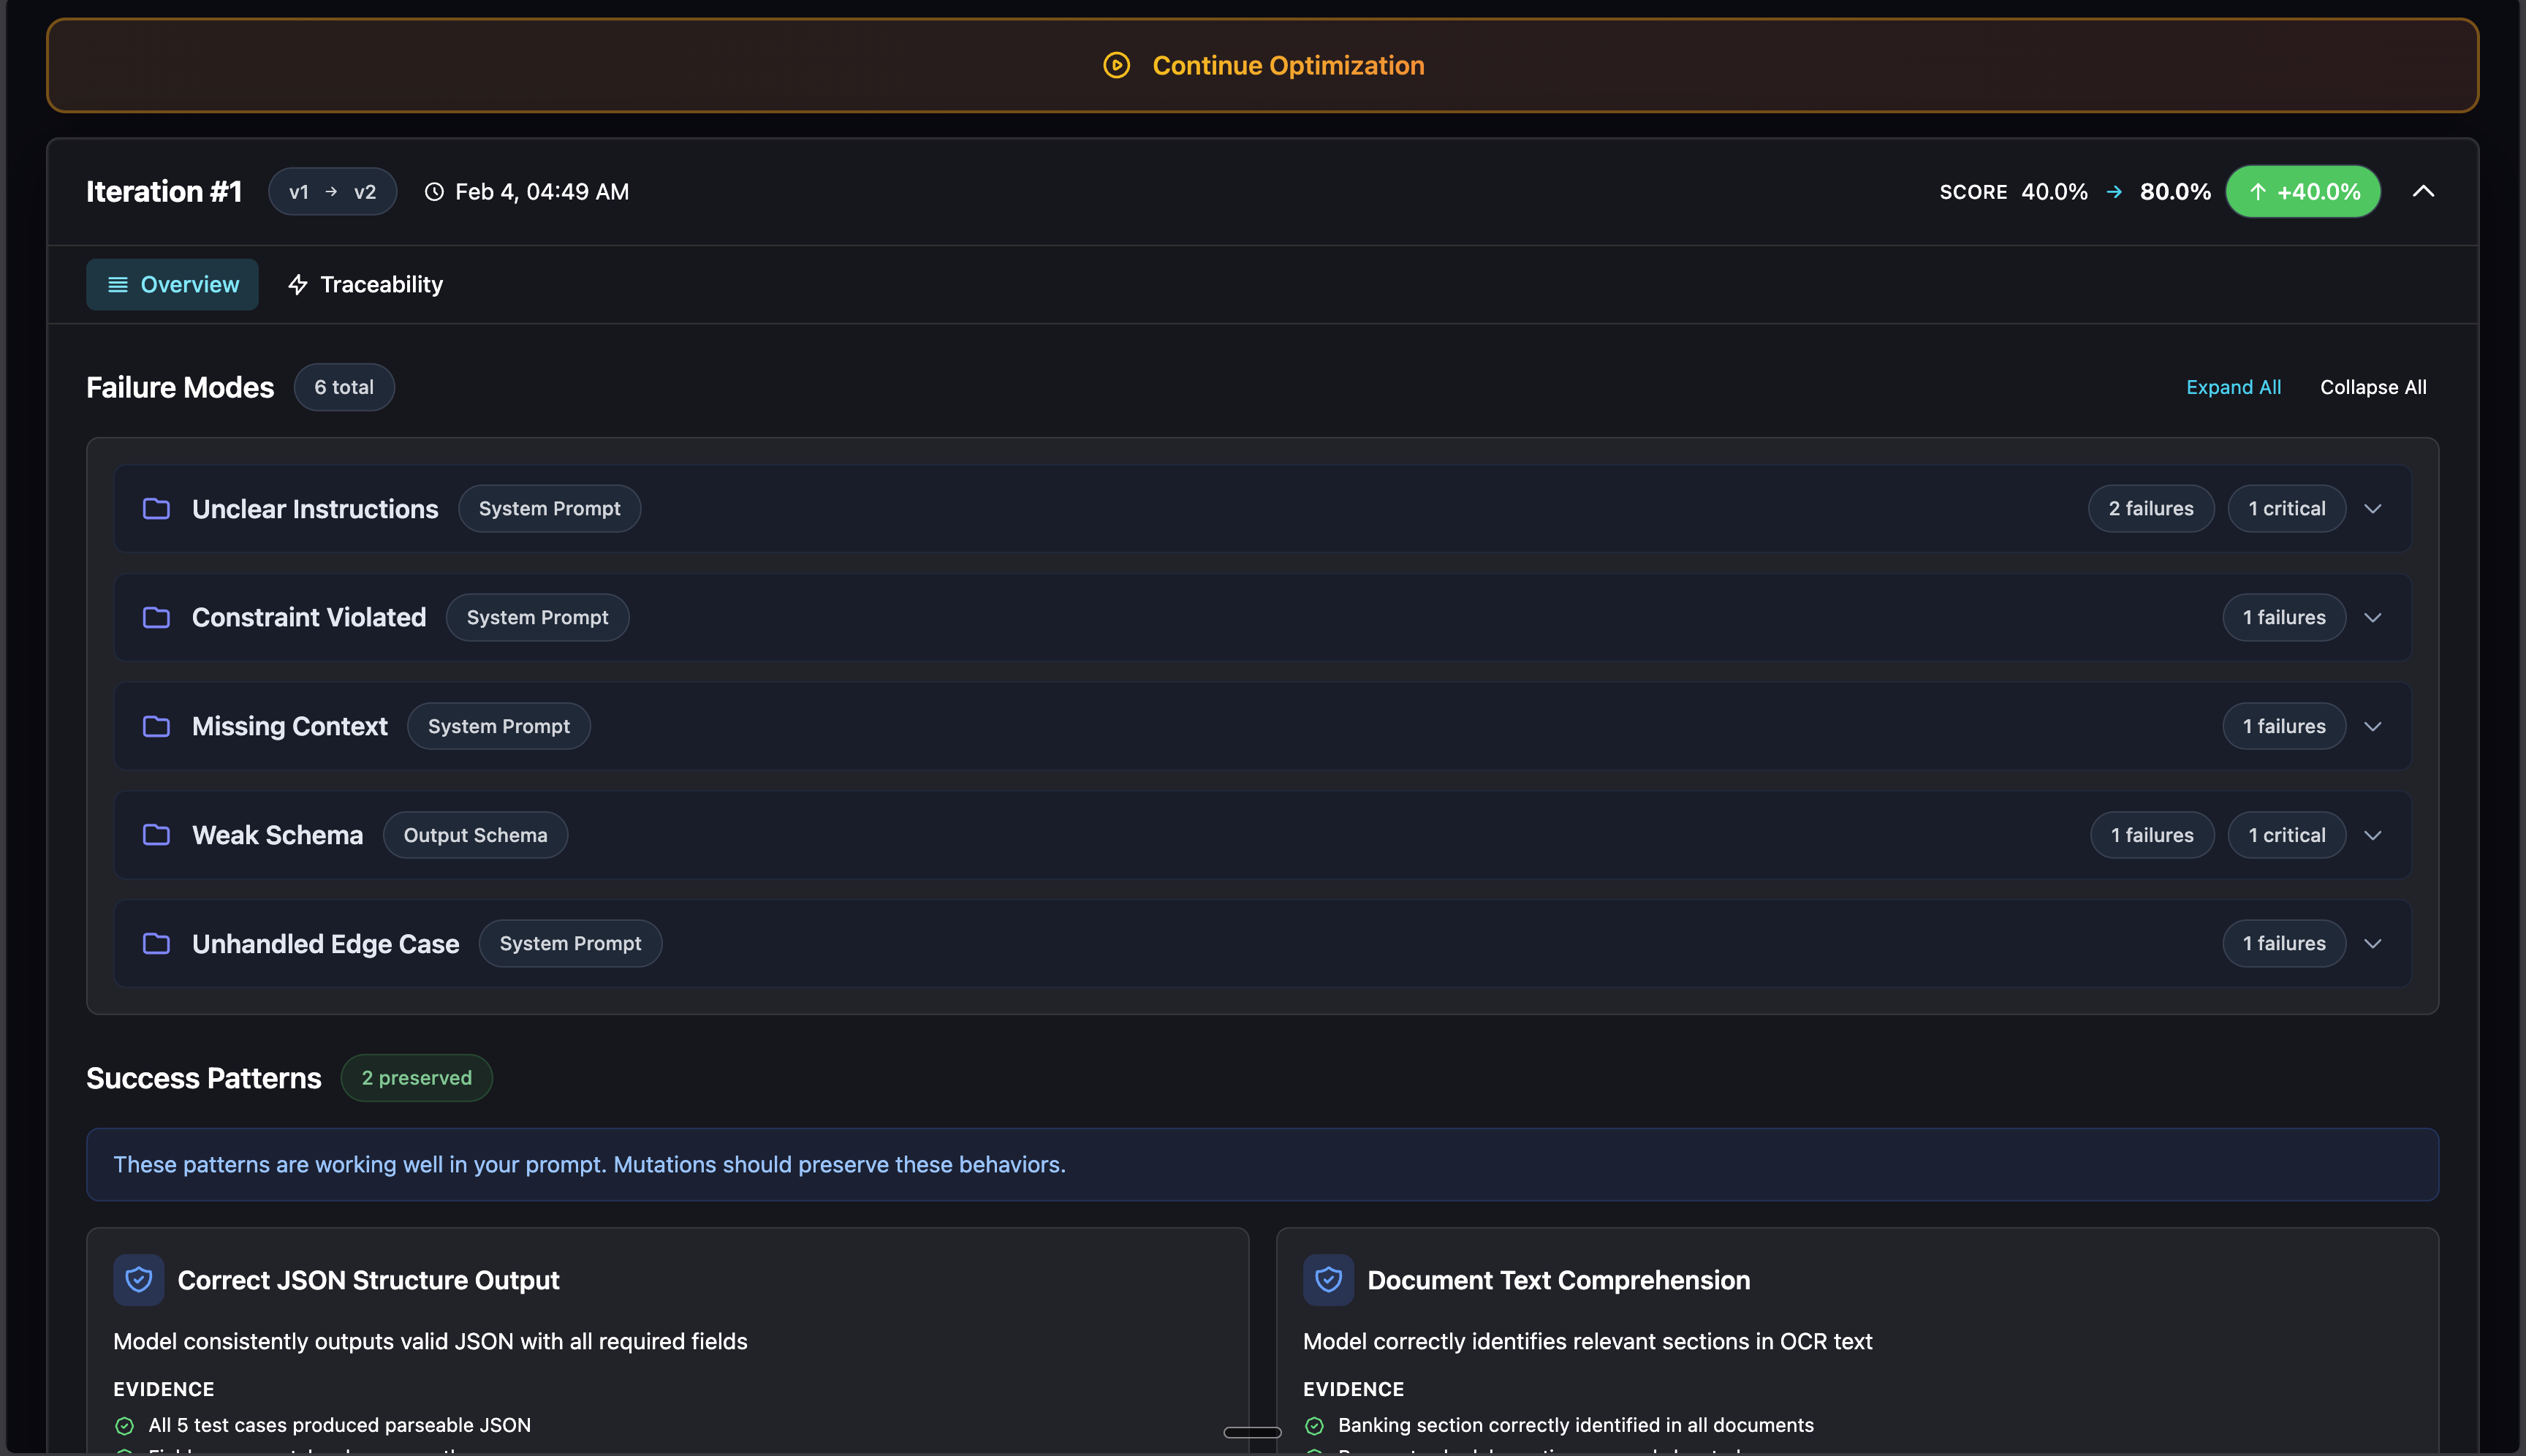This screenshot has height=1456, width=2526.
Task: Expand the Unclear Instructions failure mode
Action: coord(2372,508)
